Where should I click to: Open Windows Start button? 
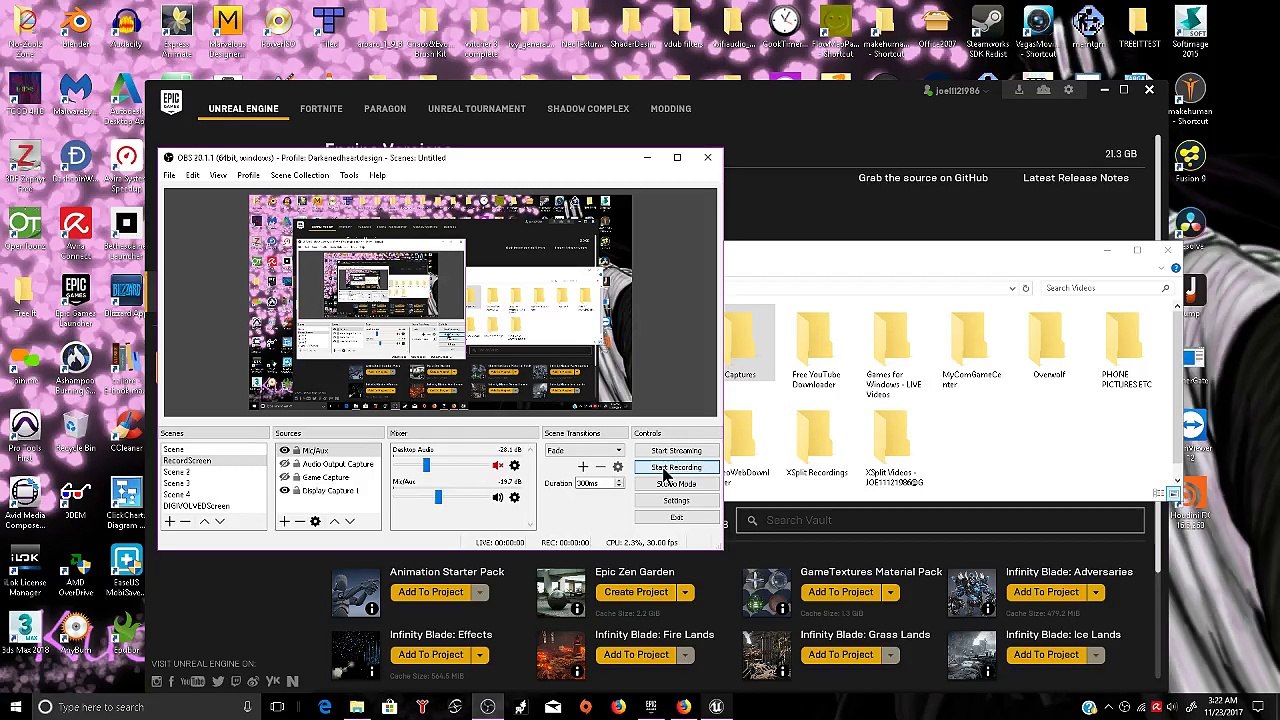pyautogui.click(x=15, y=707)
